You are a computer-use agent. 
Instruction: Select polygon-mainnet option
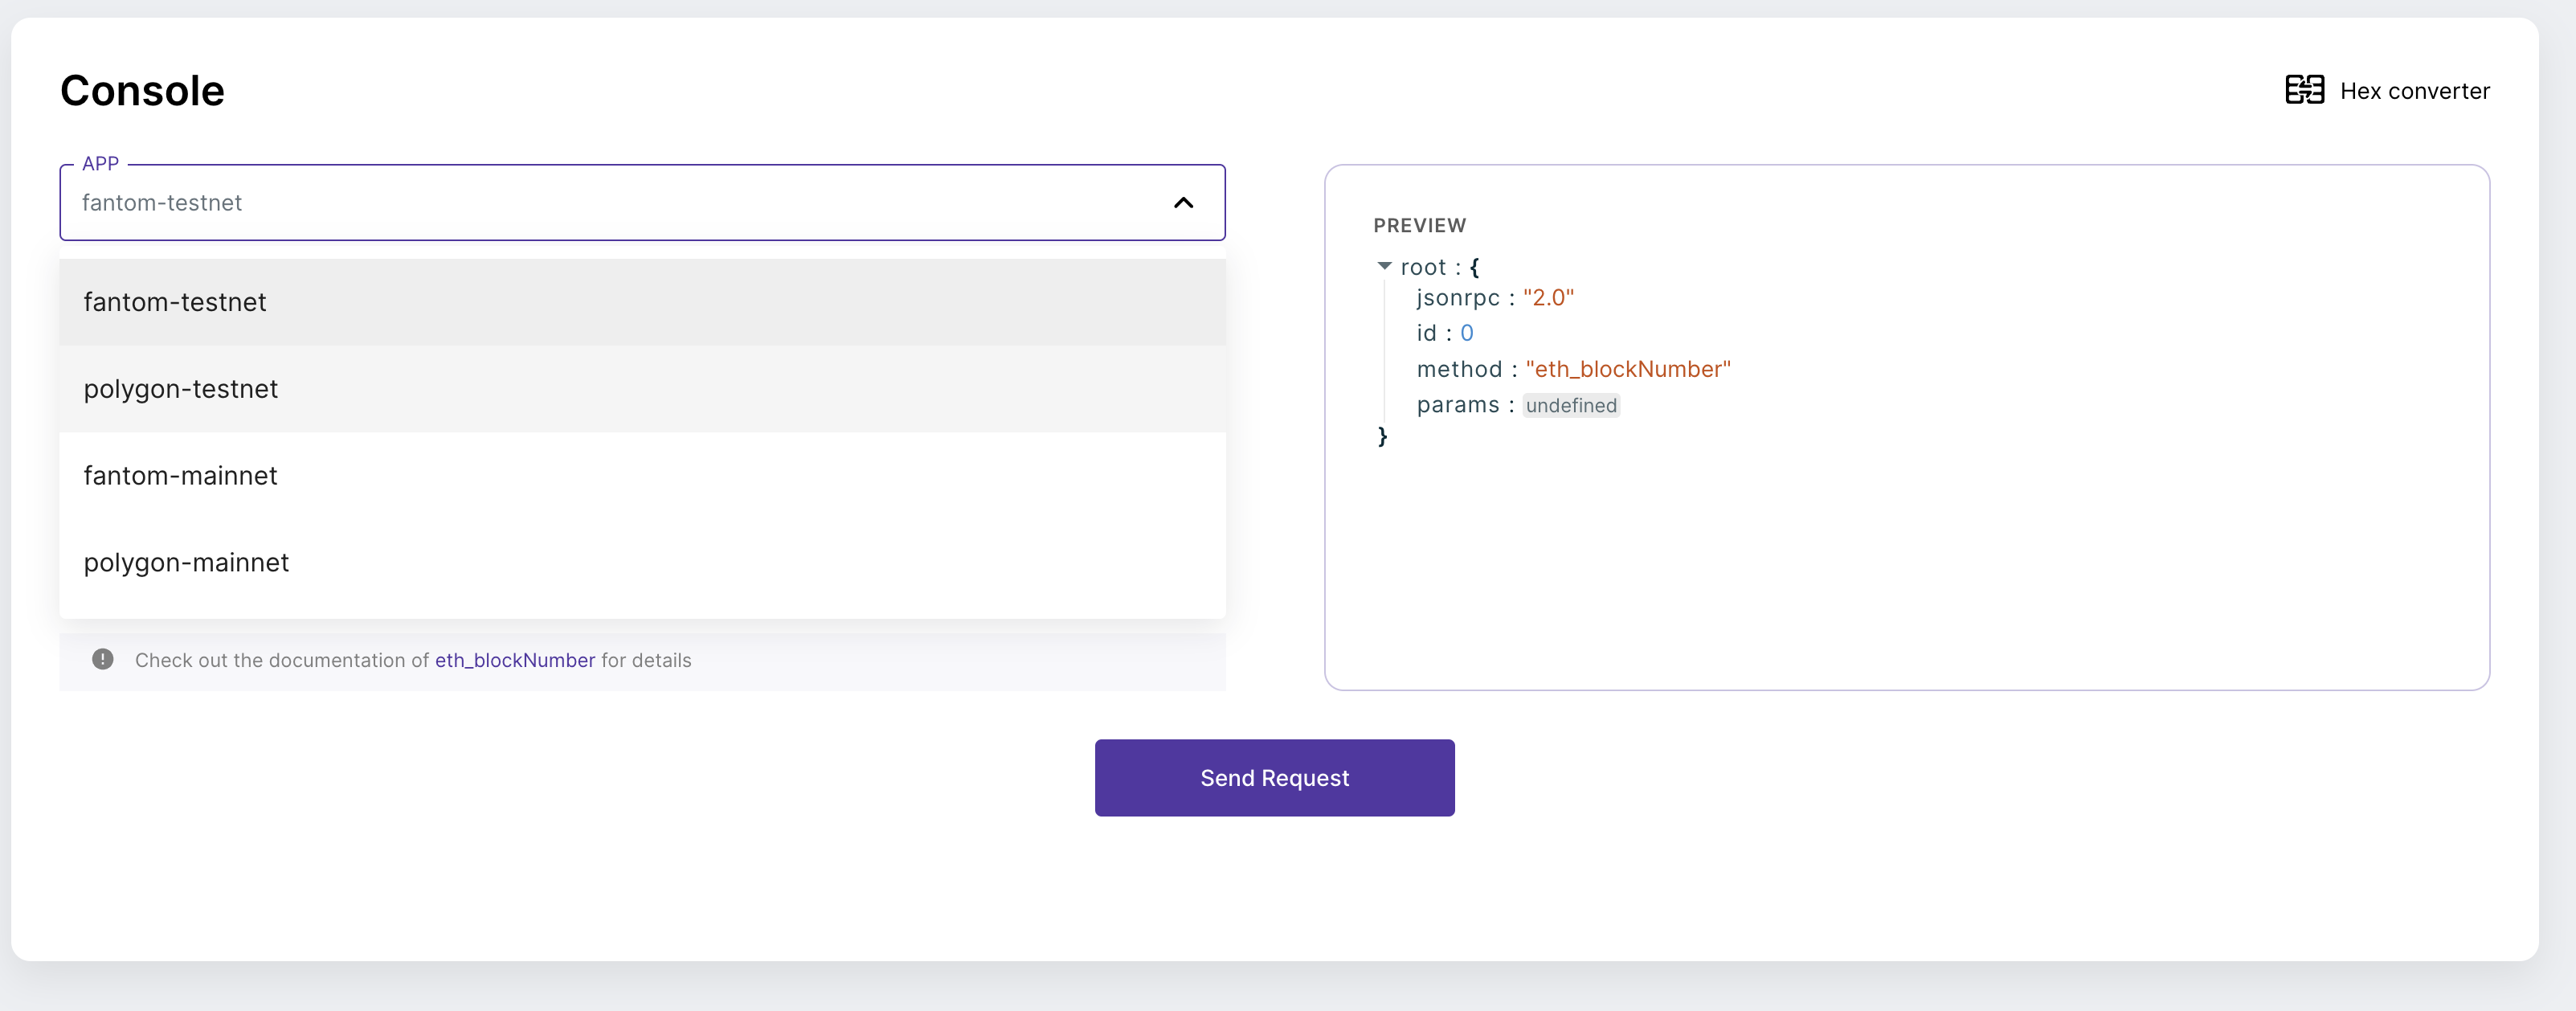[642, 563]
